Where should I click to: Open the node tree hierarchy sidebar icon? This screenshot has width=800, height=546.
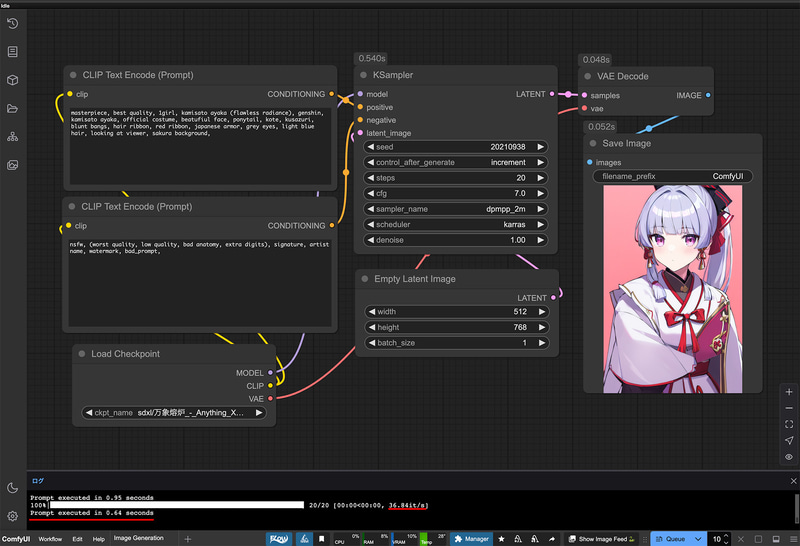pos(13,137)
